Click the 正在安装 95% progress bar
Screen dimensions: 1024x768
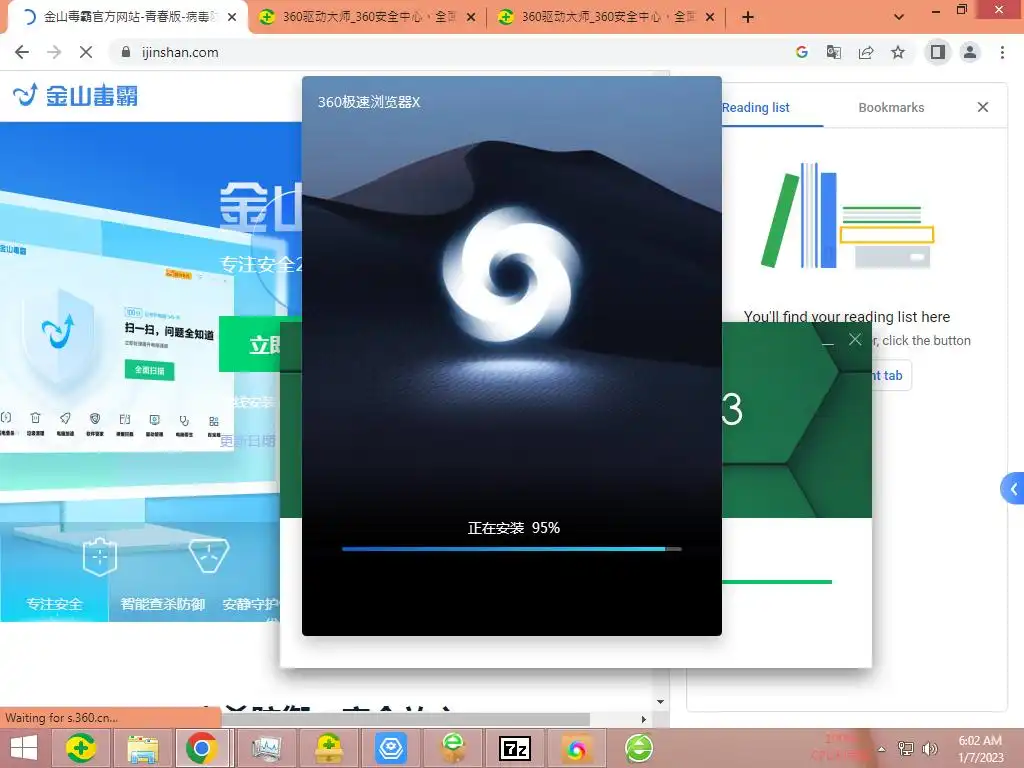[x=511, y=549]
